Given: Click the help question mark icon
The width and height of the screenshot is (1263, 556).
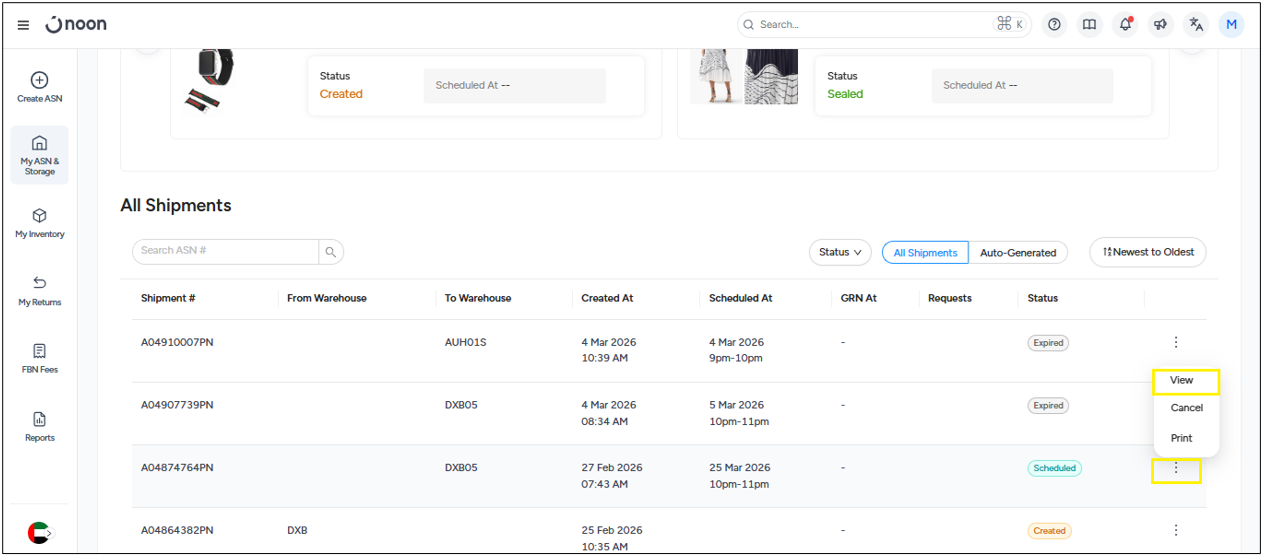Looking at the screenshot, I should [1054, 25].
